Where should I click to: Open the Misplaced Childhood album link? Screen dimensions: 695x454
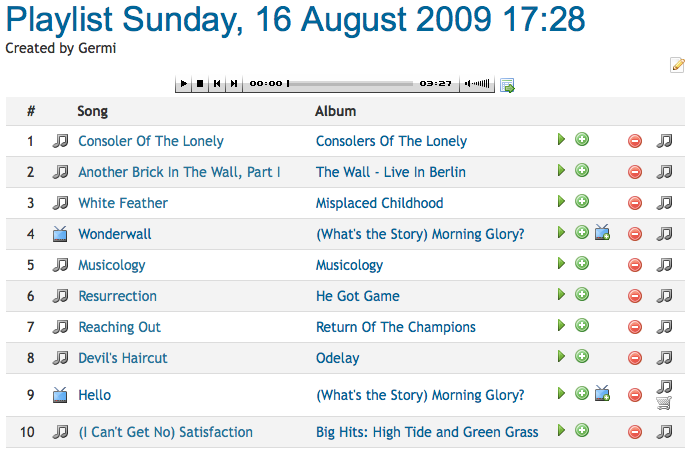[379, 203]
